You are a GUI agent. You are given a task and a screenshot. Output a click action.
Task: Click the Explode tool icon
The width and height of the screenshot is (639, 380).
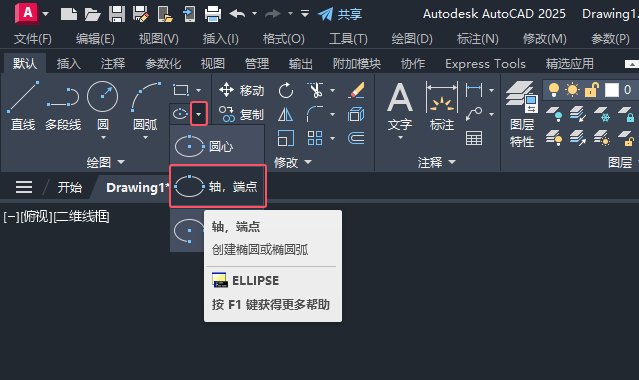(356, 114)
